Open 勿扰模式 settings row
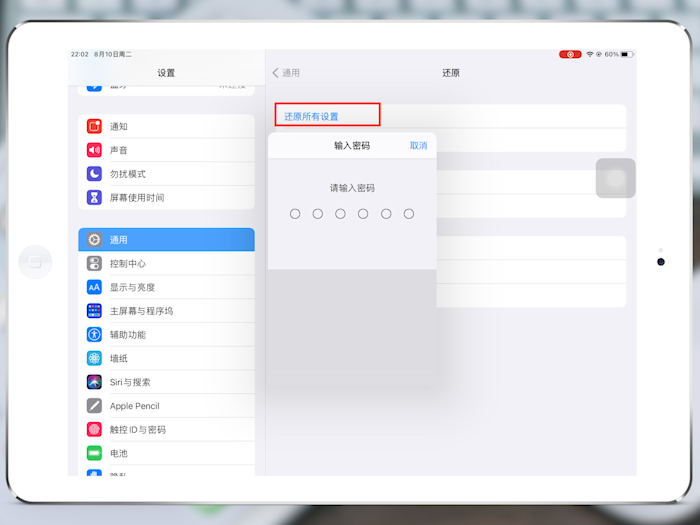Viewport: 700px width, 525px height. point(166,174)
